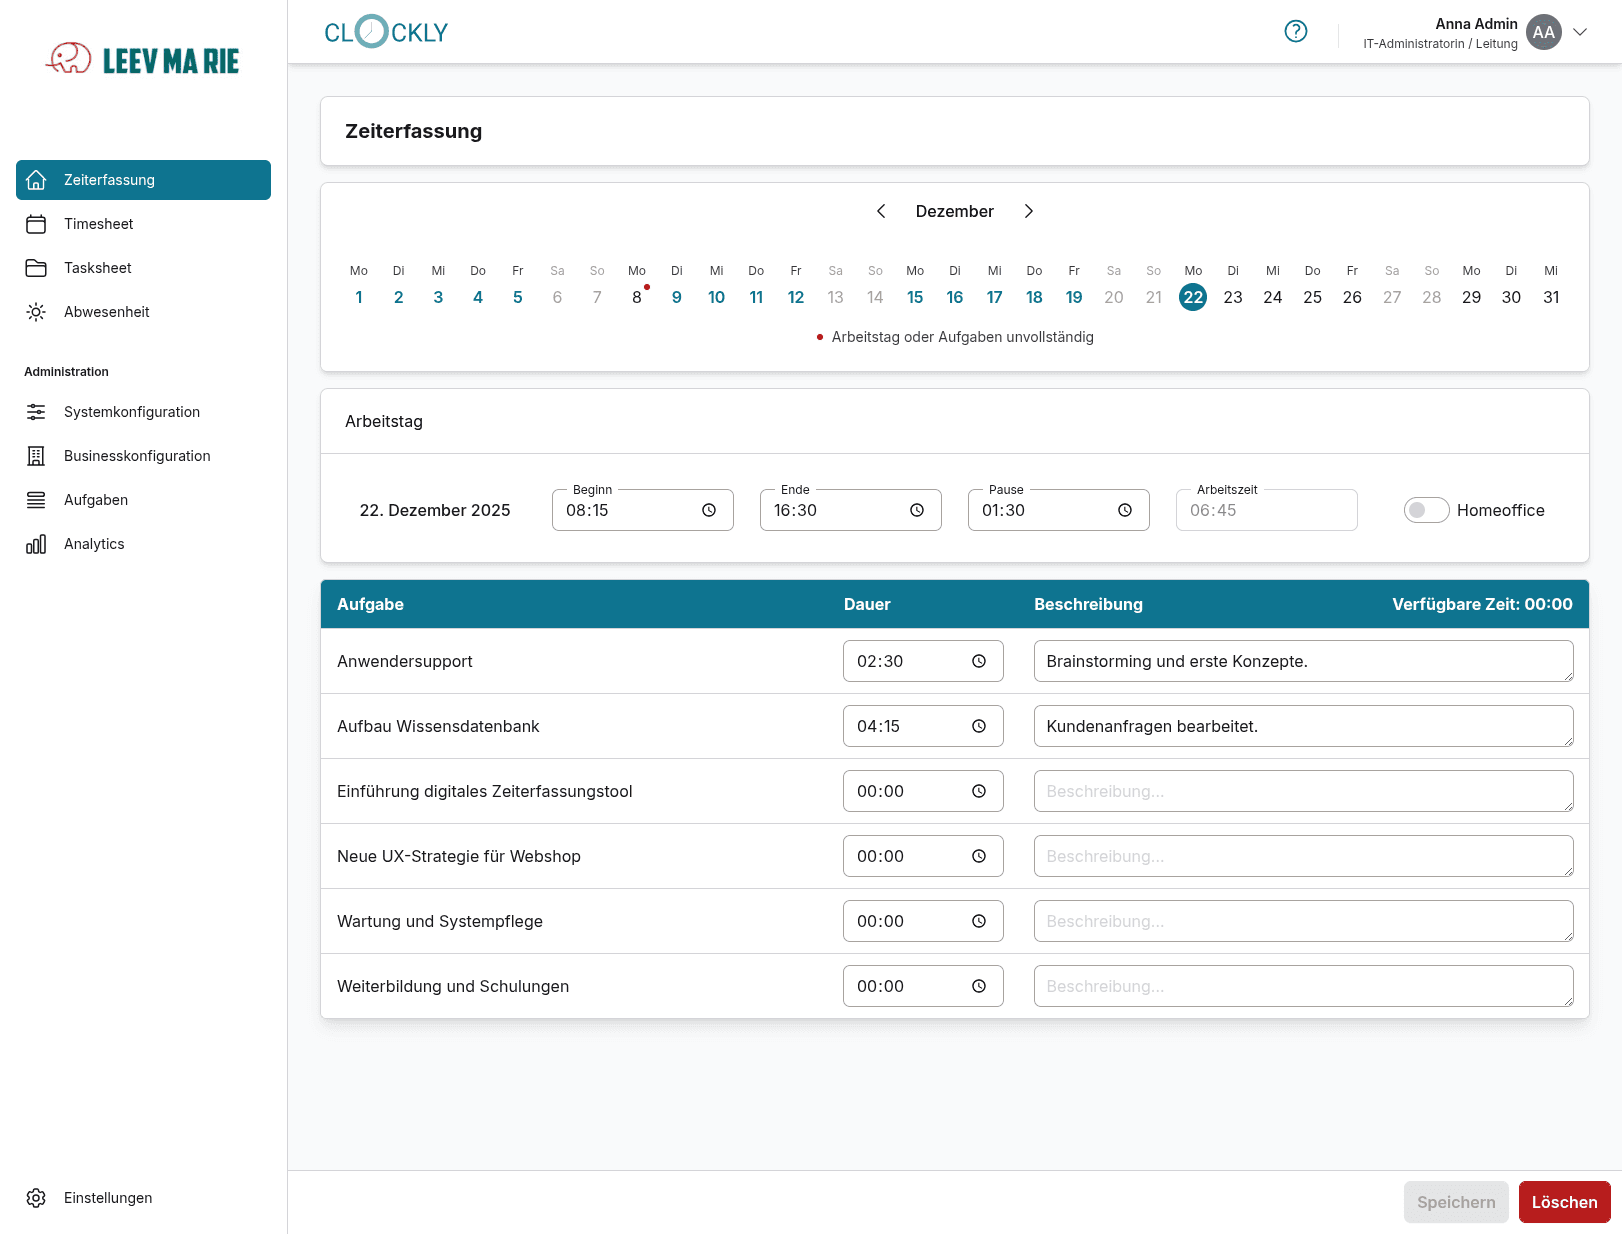This screenshot has width=1622, height=1234.
Task: Open Timesheet in the sidebar
Action: point(98,224)
